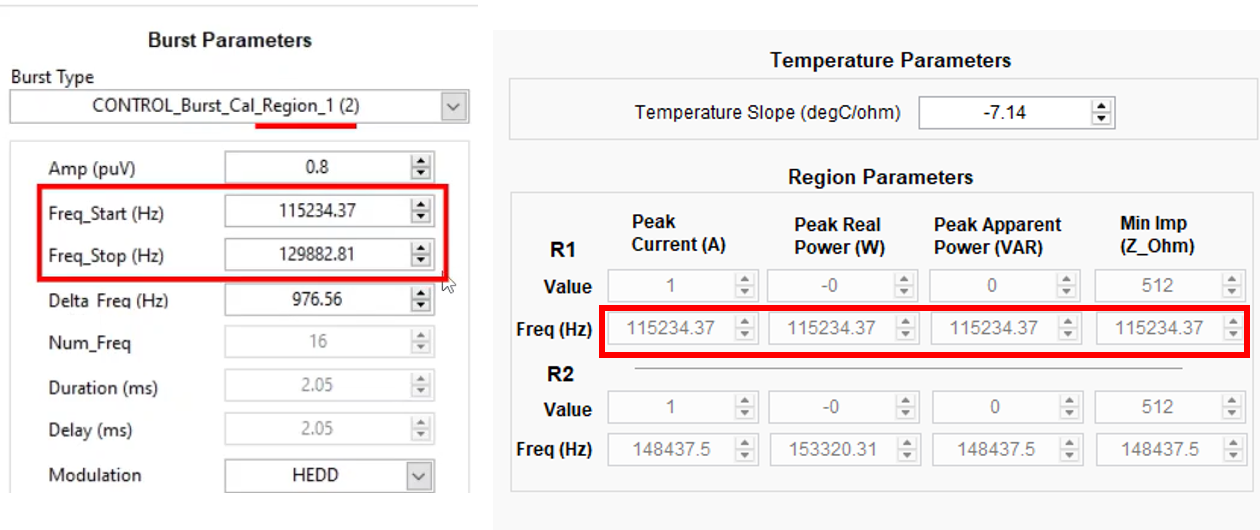Click the Delay (ms) field
This screenshot has width=1260, height=530.
tap(317, 429)
